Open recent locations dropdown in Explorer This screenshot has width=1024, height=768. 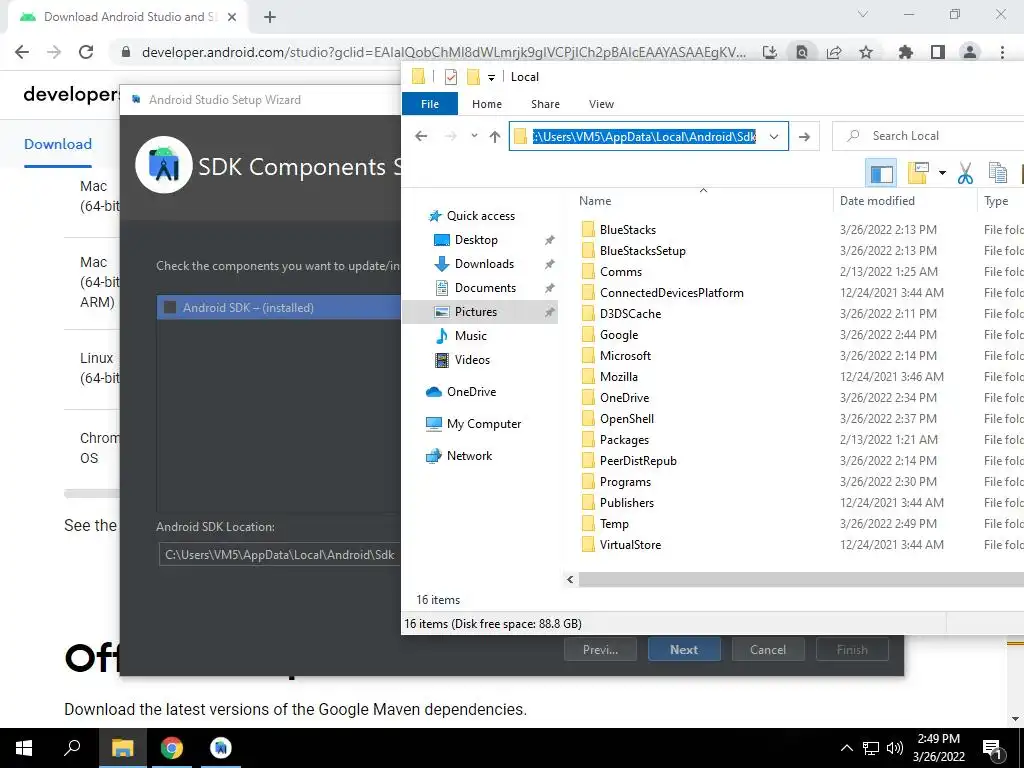pos(474,136)
